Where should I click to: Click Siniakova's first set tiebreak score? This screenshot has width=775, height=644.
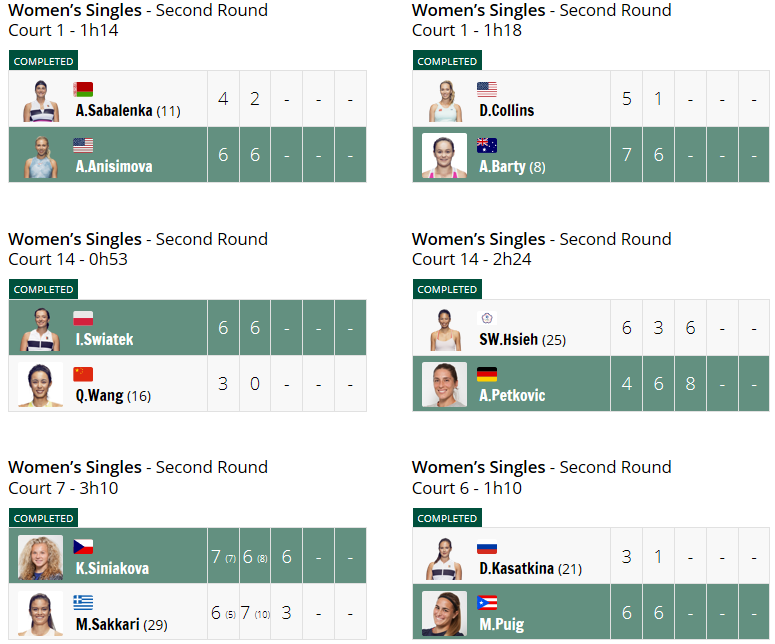tap(231, 559)
